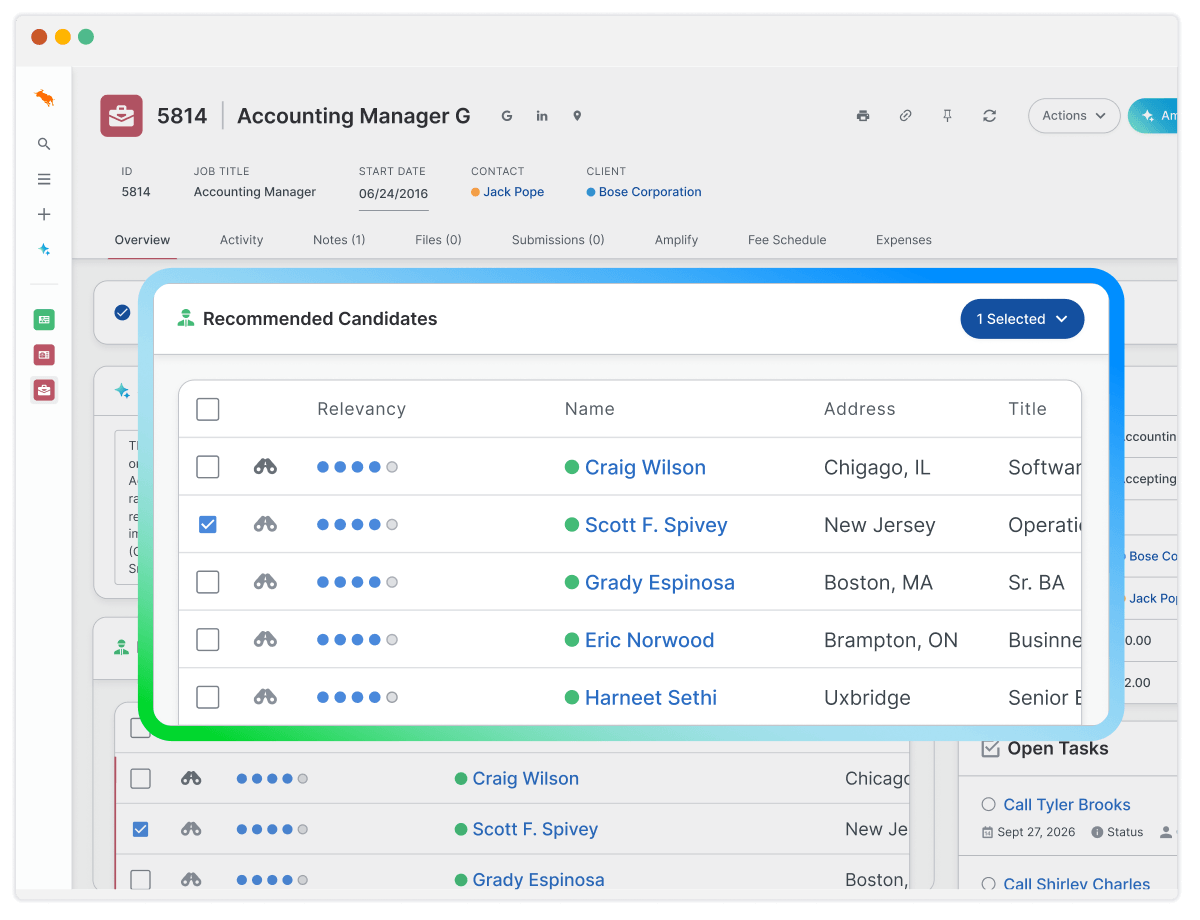
Task: Click binoculars icon in Harneet Sethi row
Action: click(x=265, y=696)
